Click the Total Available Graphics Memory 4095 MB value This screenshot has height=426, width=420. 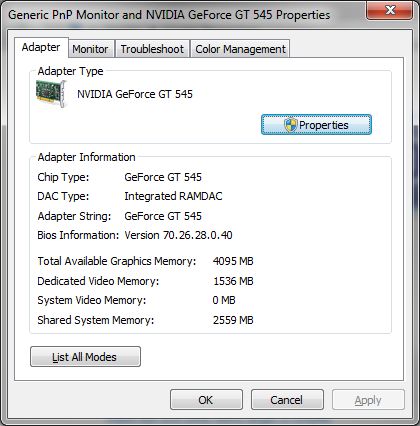[x=233, y=261]
